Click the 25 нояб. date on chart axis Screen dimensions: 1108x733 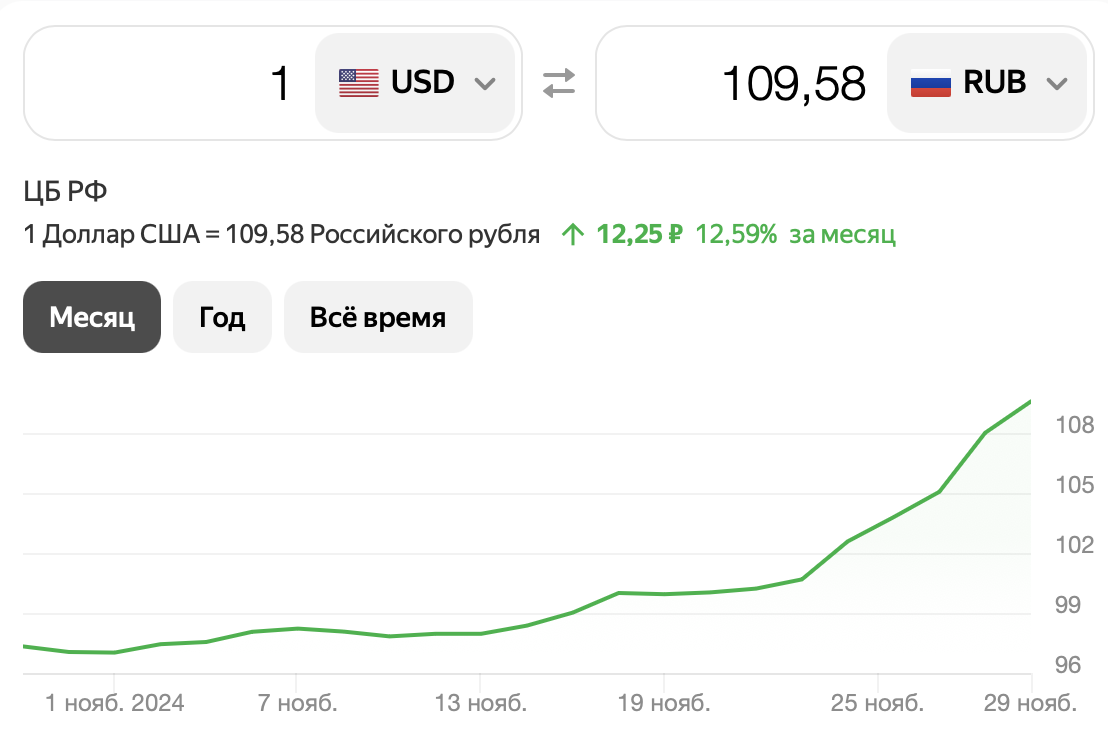[x=877, y=703]
